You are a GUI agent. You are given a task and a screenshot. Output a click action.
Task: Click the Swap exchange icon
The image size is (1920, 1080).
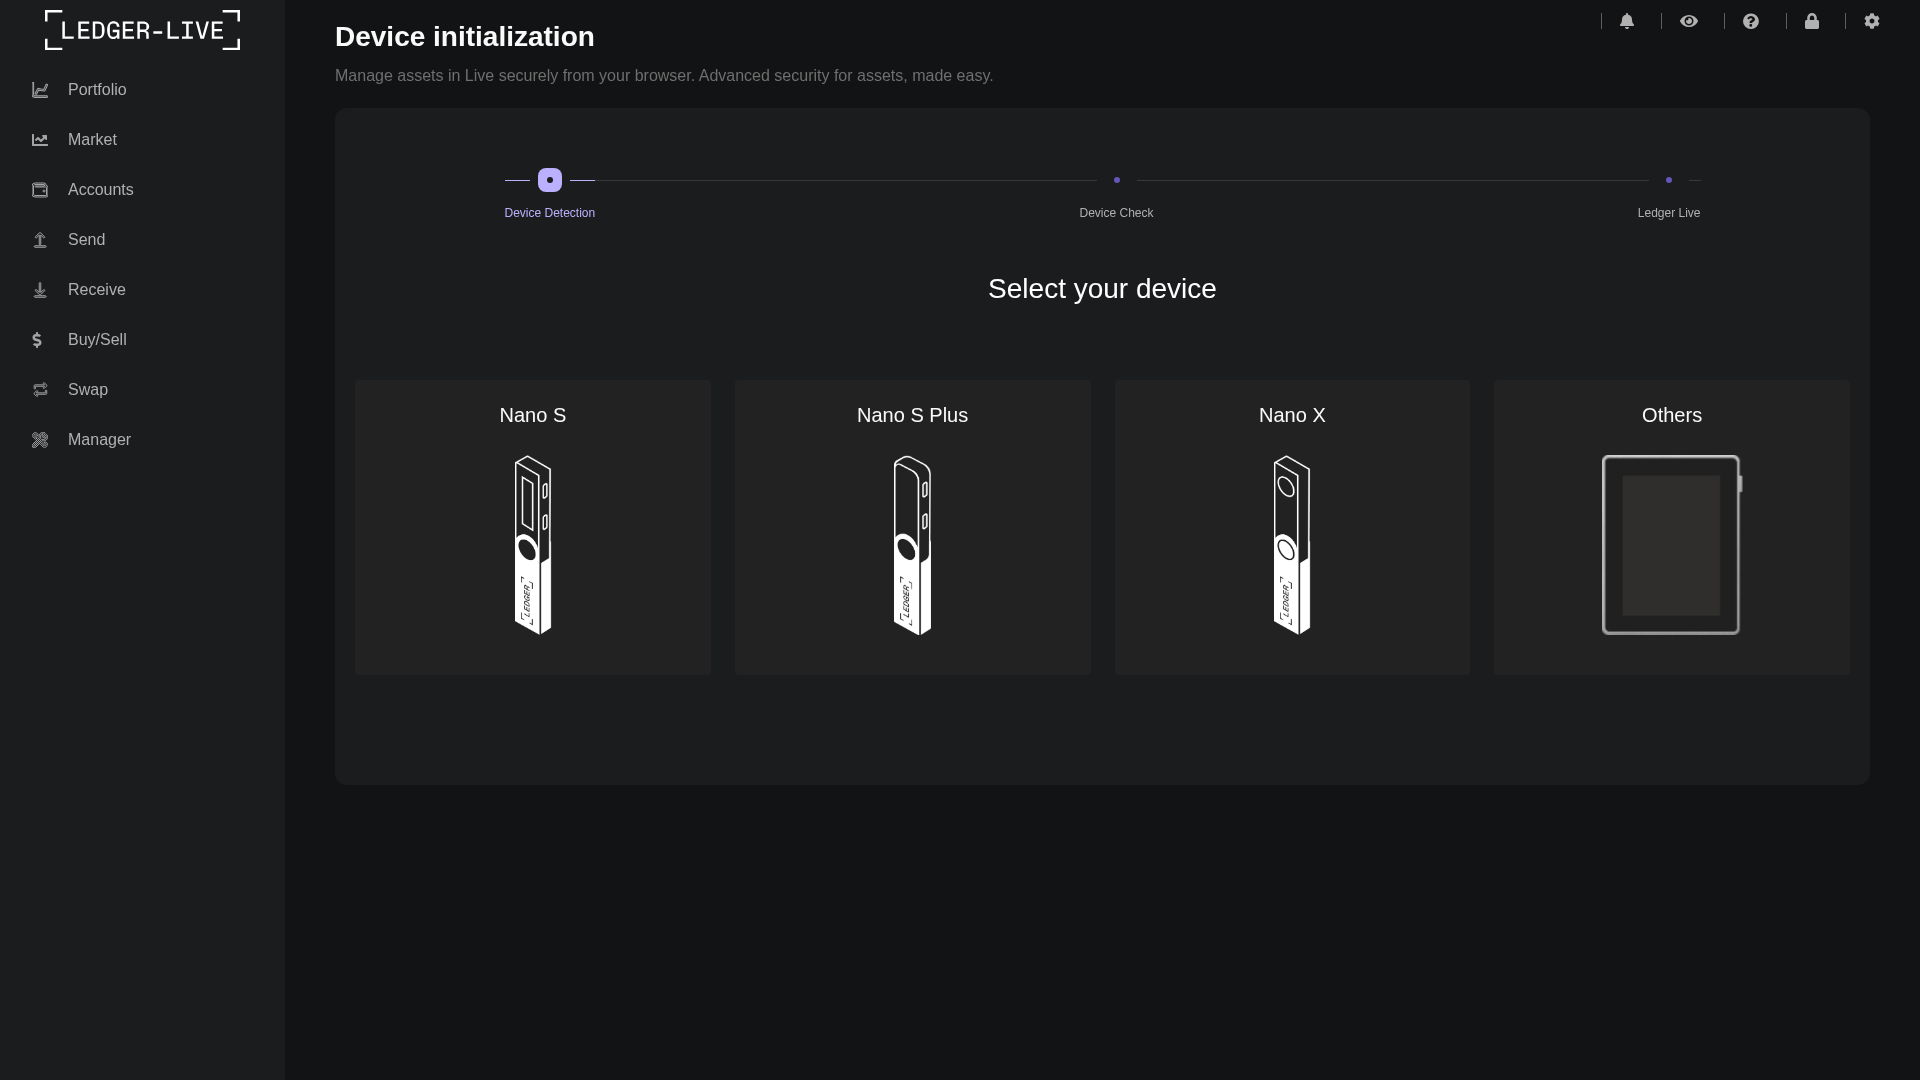point(40,390)
